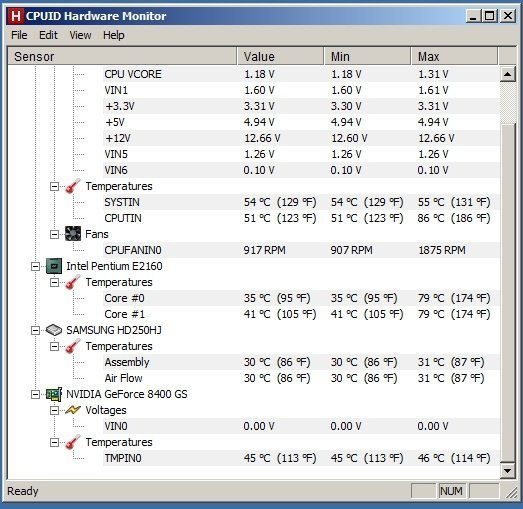The width and height of the screenshot is (523, 509).
Task: Select the Air Flow temperature row
Action: [301, 378]
